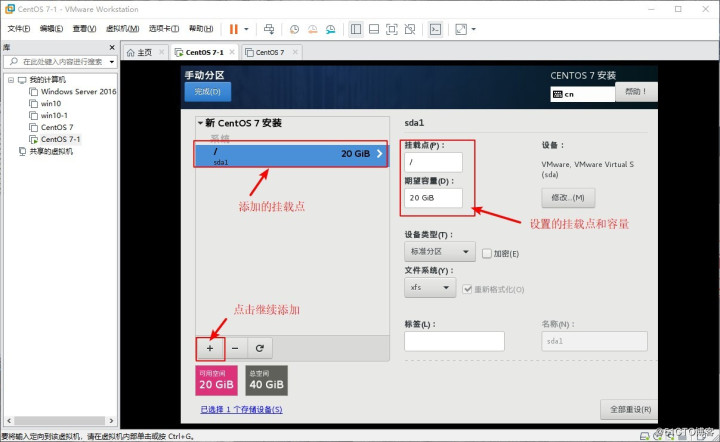
Task: Click the 帮助! help button
Action: 636,91
